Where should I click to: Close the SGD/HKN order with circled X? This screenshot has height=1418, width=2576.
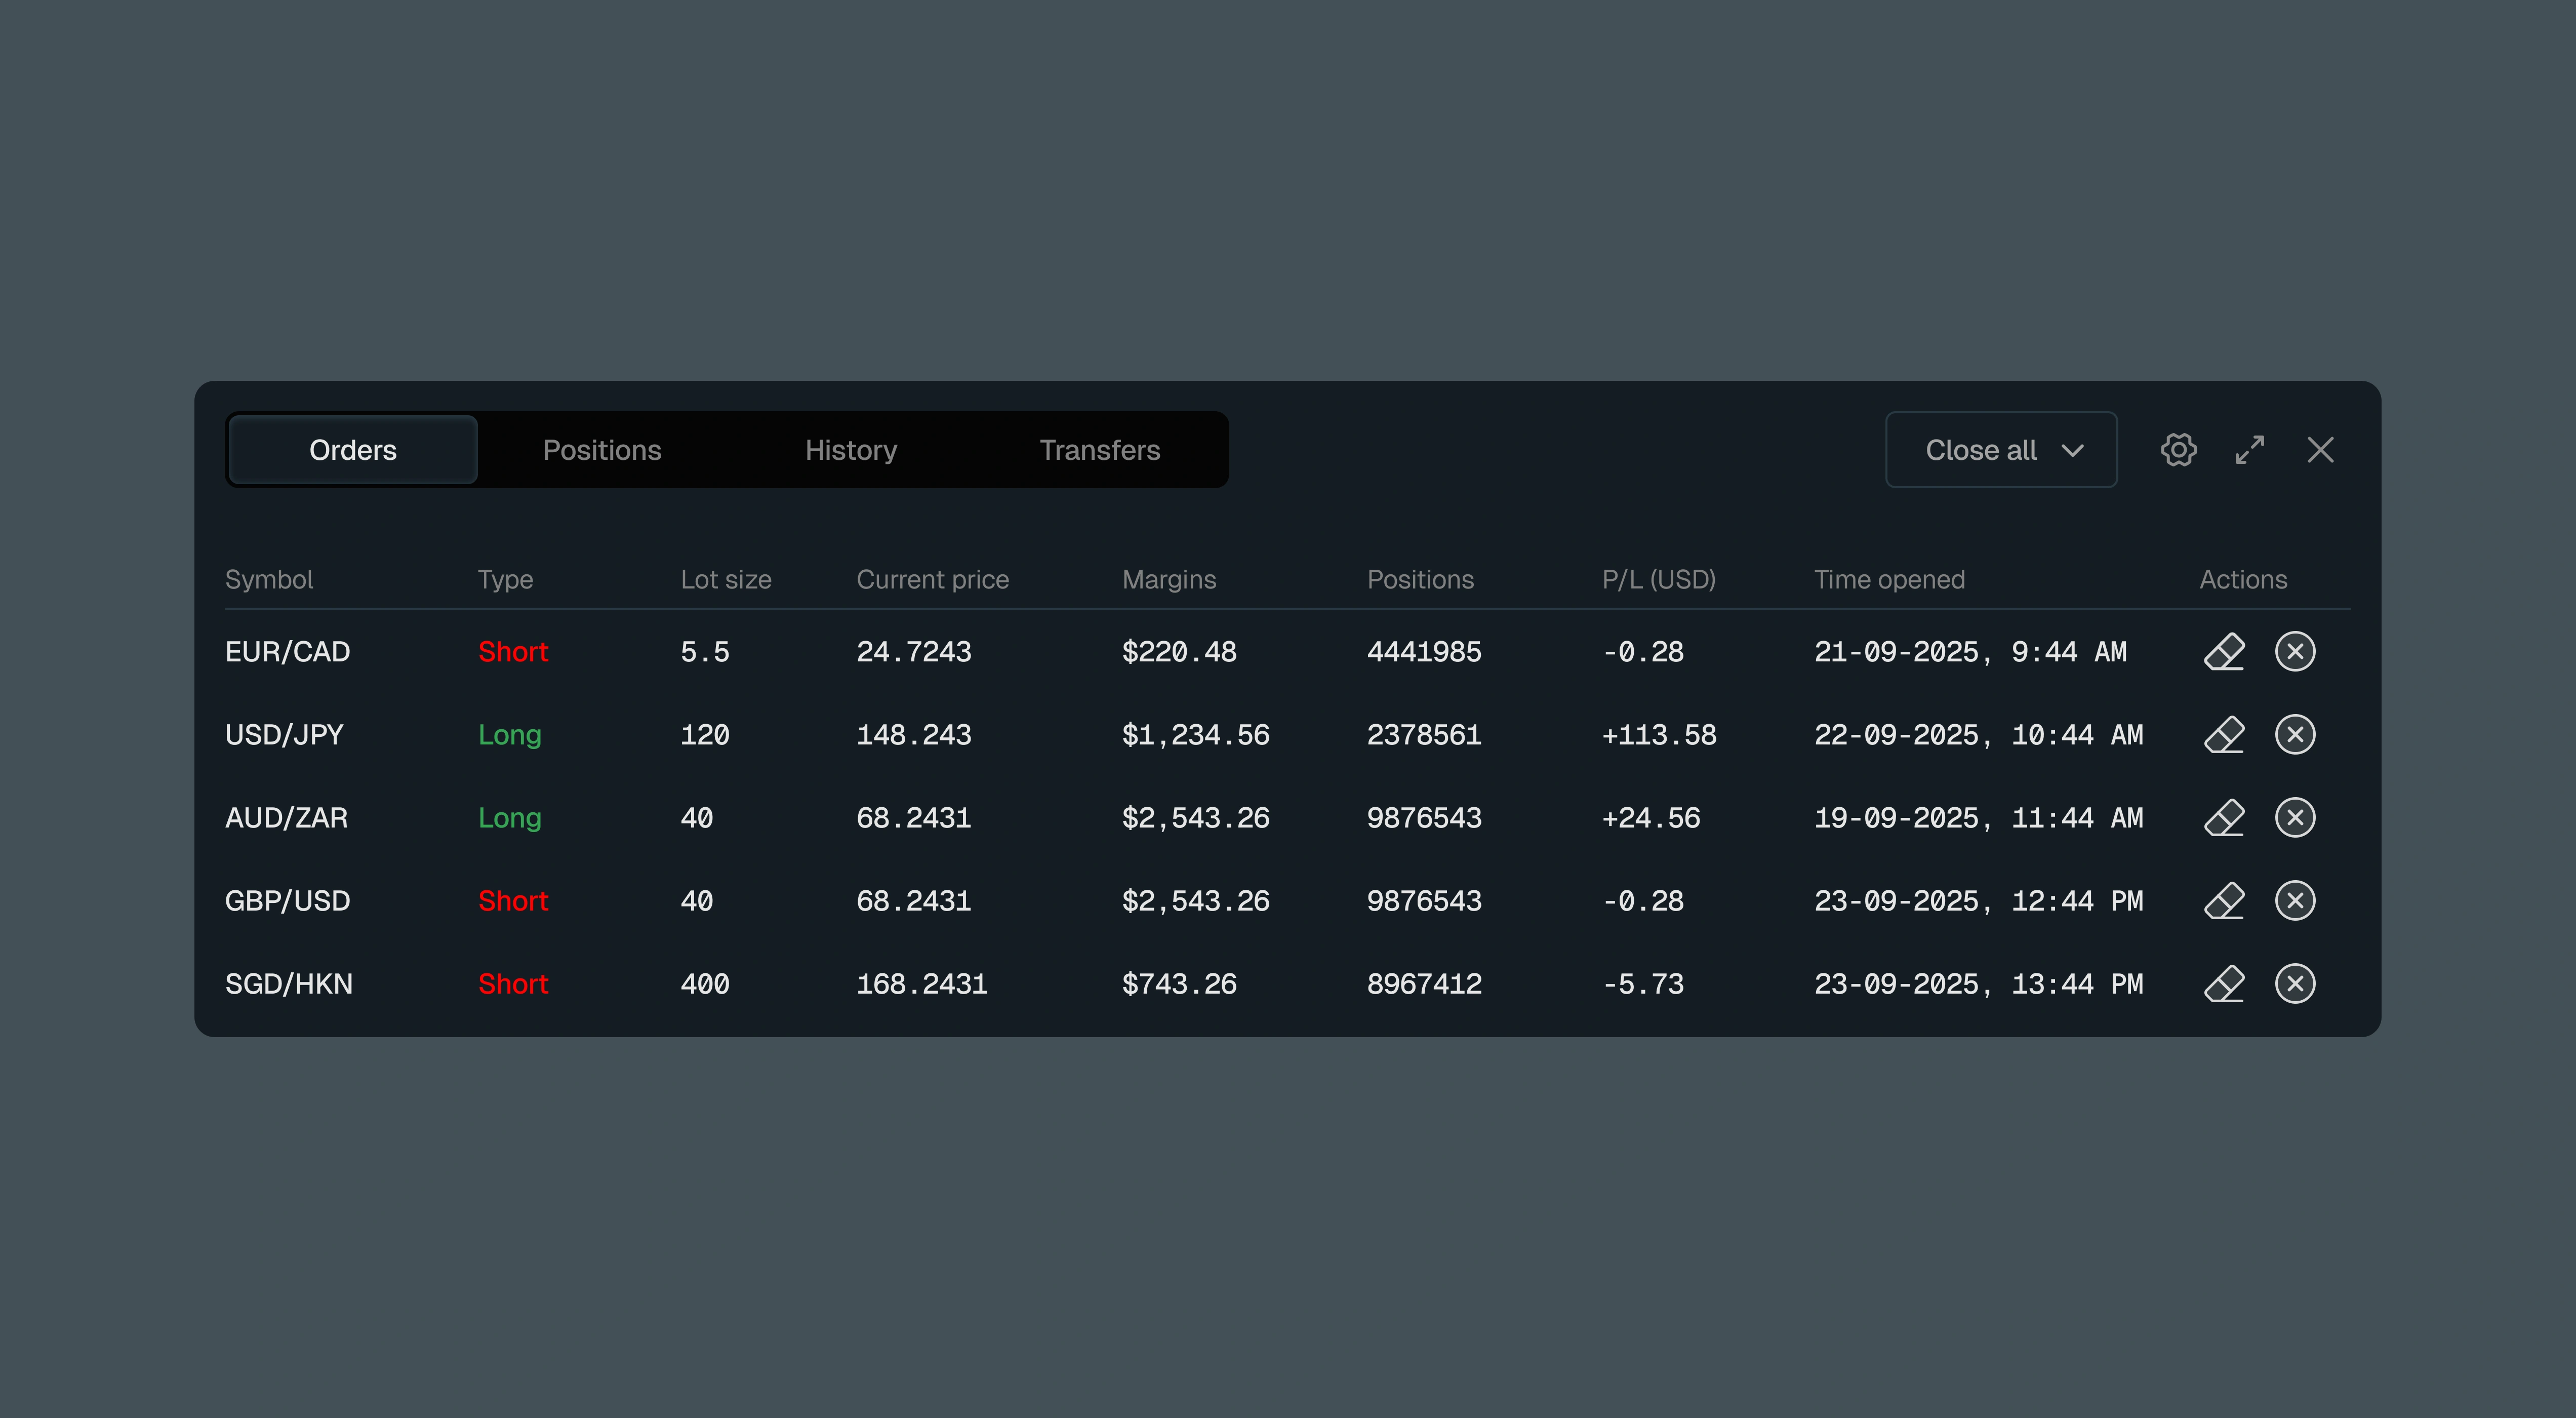[2295, 984]
